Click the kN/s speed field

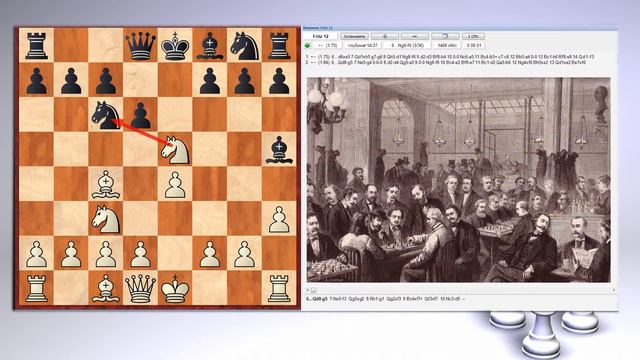pos(447,45)
